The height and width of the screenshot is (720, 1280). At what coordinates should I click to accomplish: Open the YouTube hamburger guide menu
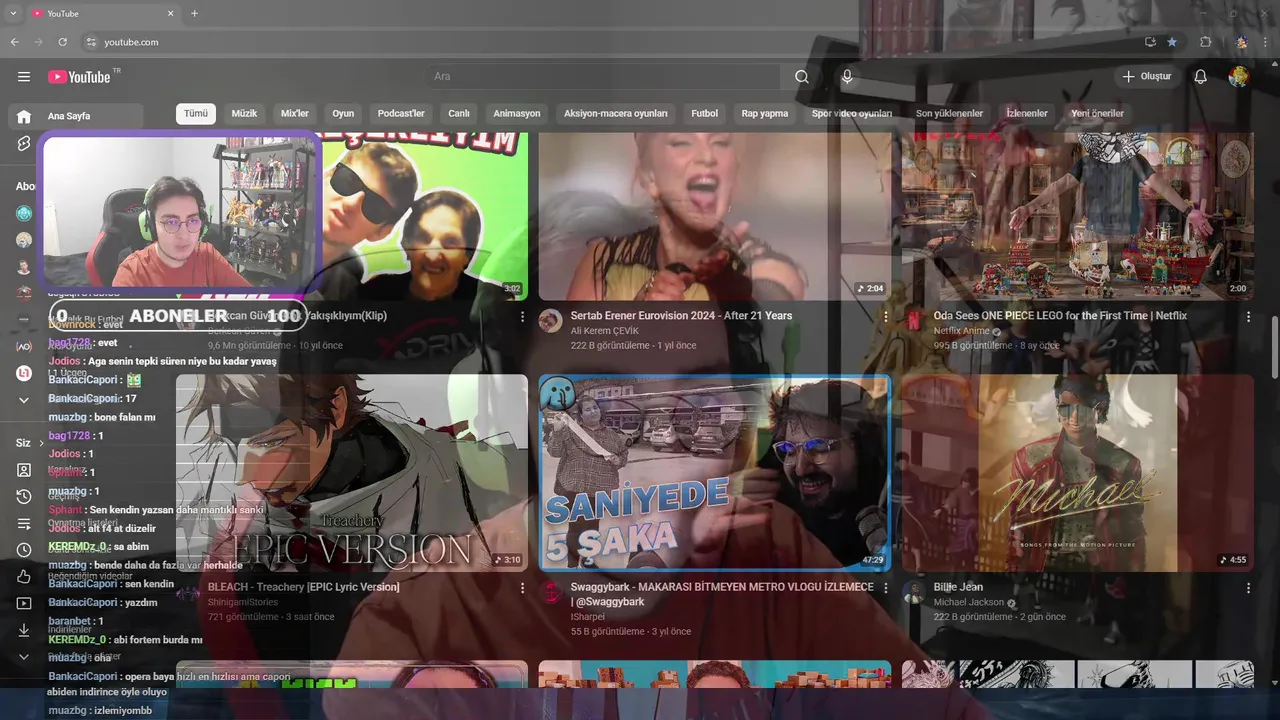(24, 77)
